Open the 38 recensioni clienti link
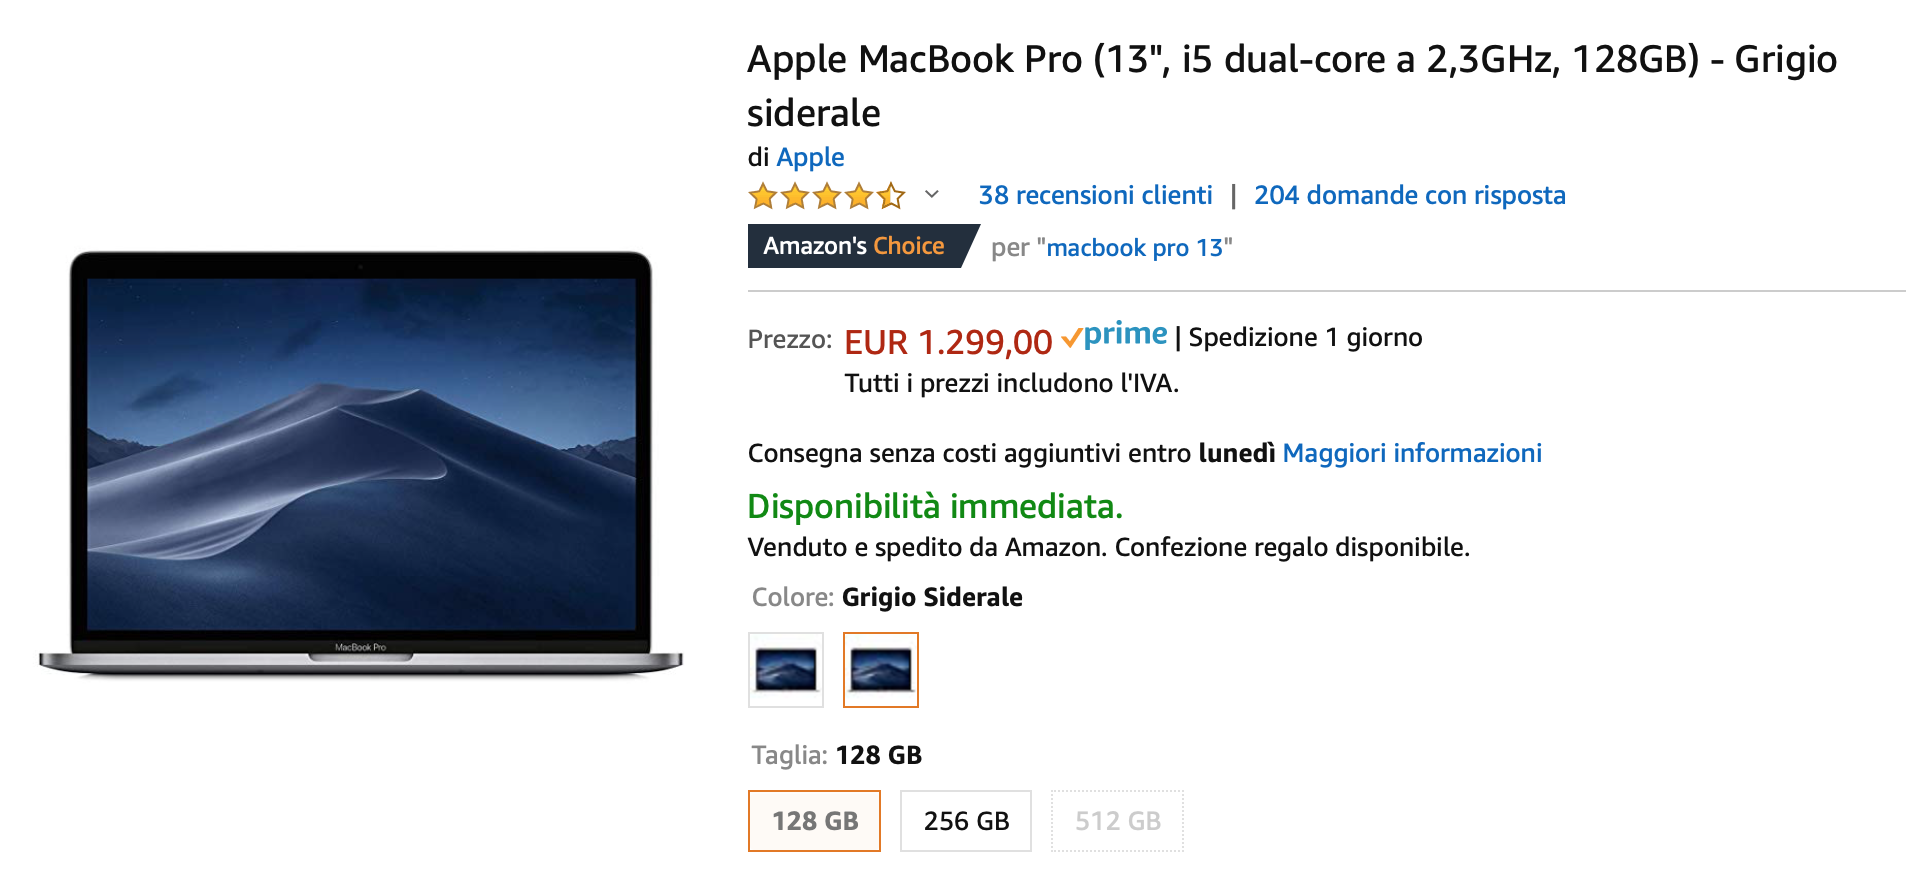This screenshot has width=1928, height=876. point(1095,195)
